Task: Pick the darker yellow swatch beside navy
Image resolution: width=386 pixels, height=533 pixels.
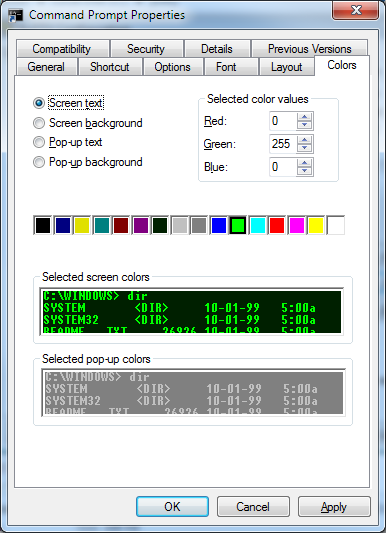Action: (x=82, y=225)
